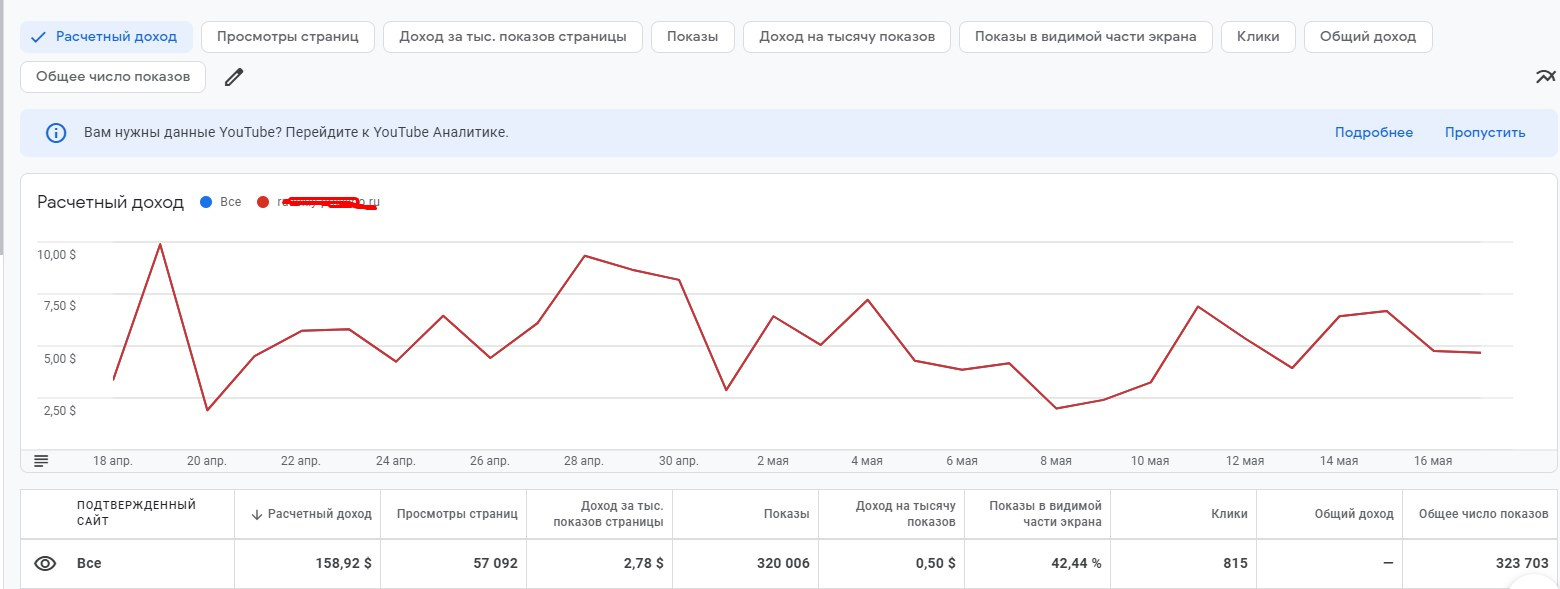Sort by 'Просмотры страниц' column header
The image size is (1560, 589).
tap(456, 514)
